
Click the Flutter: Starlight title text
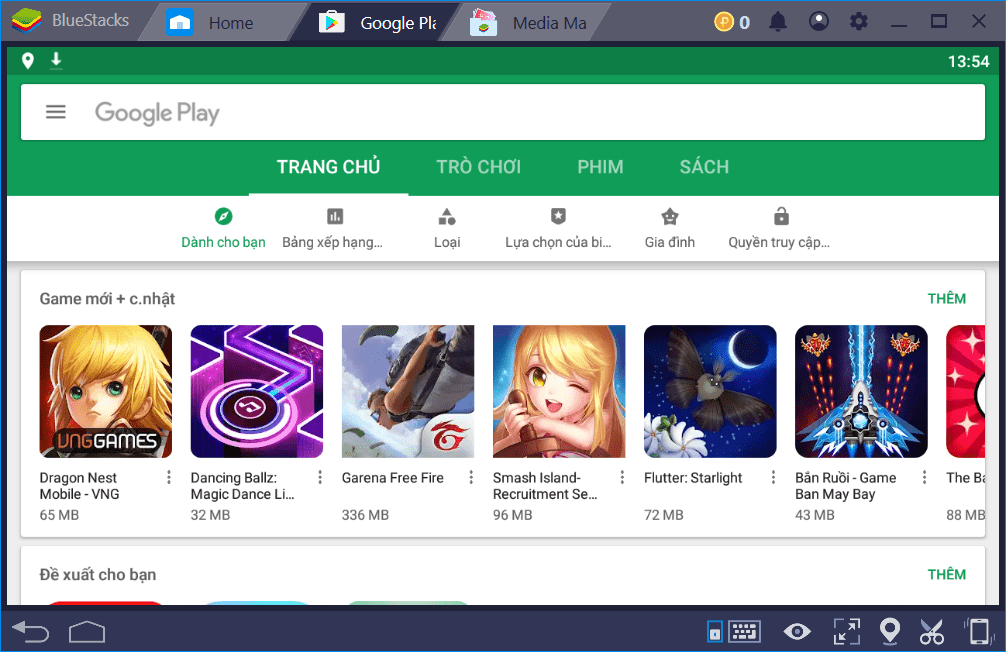(x=693, y=478)
